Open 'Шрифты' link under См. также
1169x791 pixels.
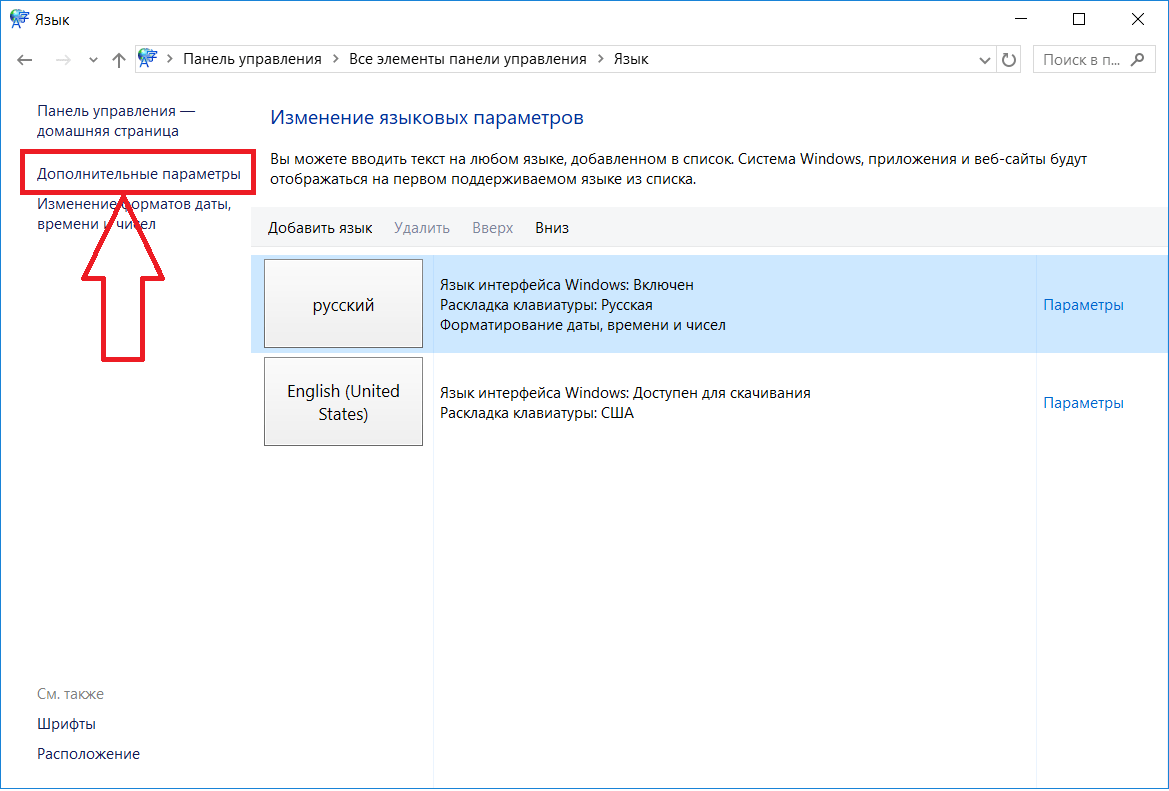pyautogui.click(x=66, y=724)
